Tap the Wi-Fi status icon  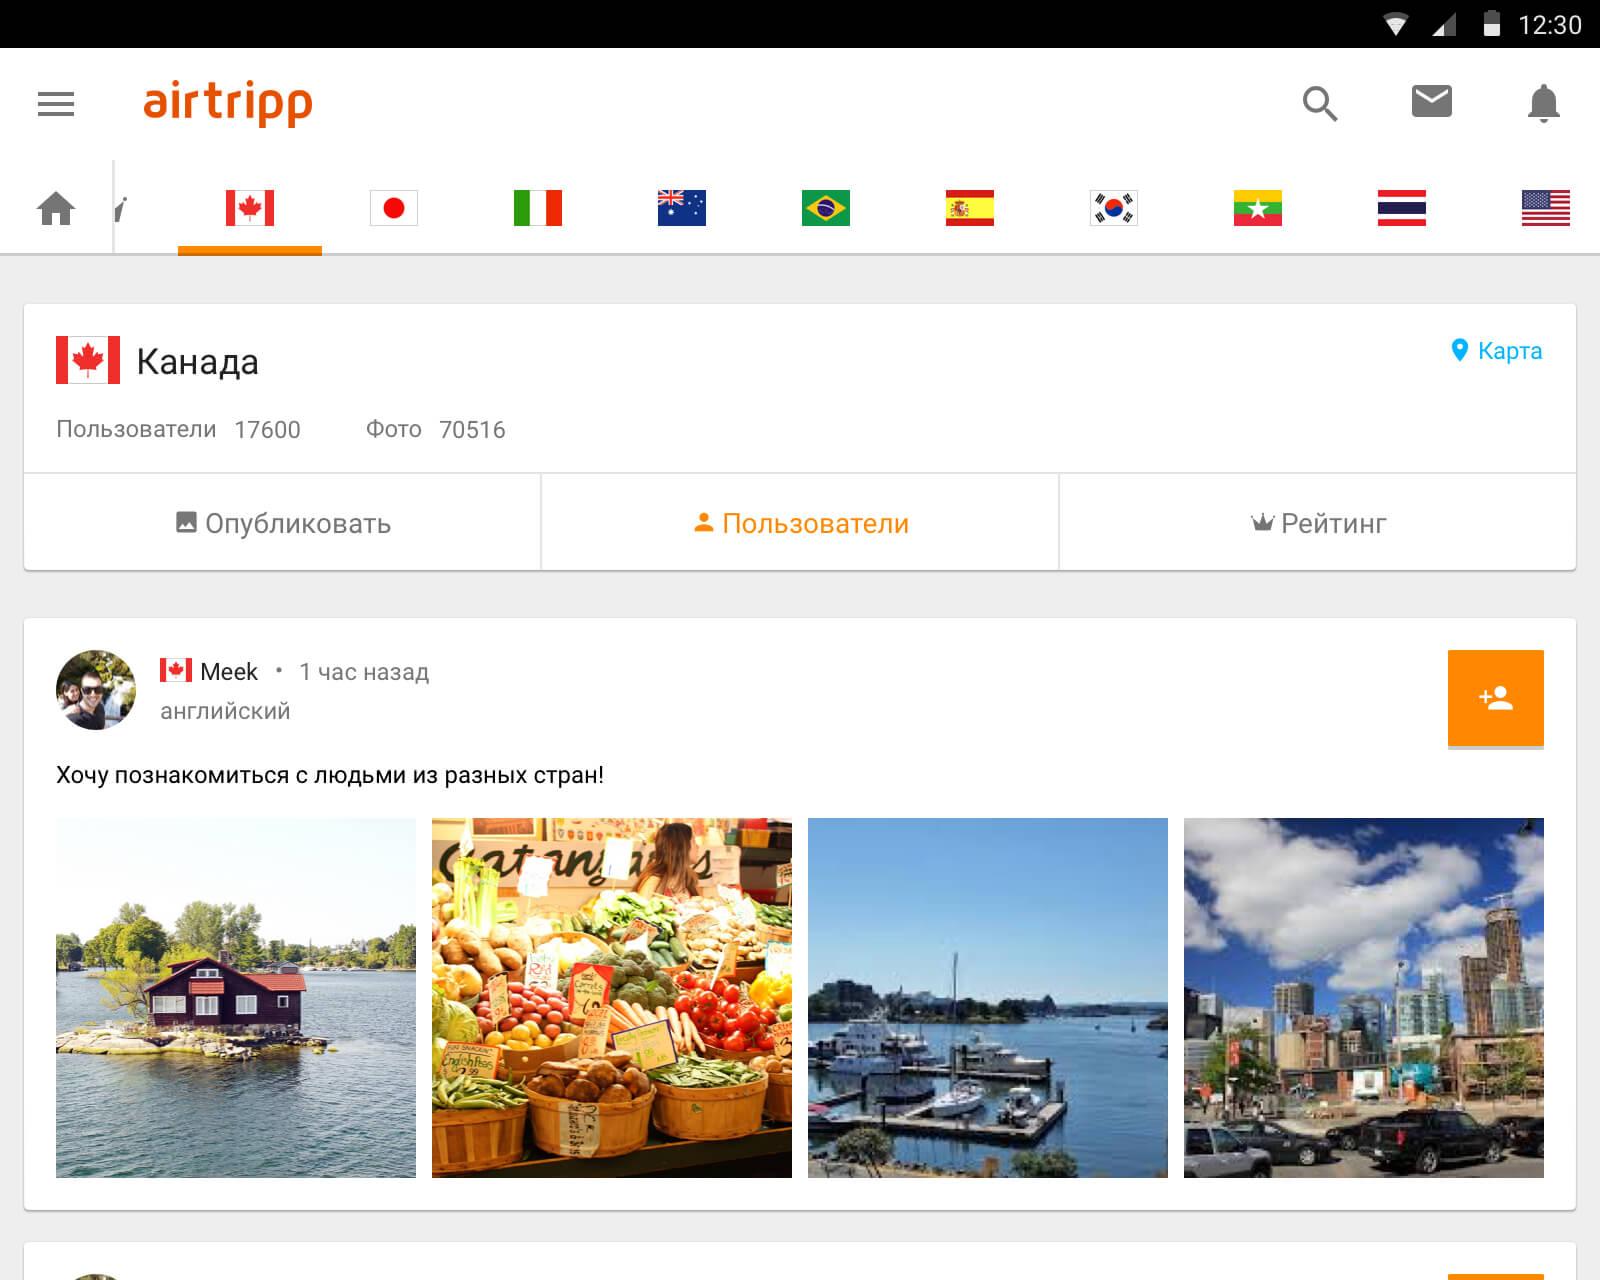point(1396,25)
